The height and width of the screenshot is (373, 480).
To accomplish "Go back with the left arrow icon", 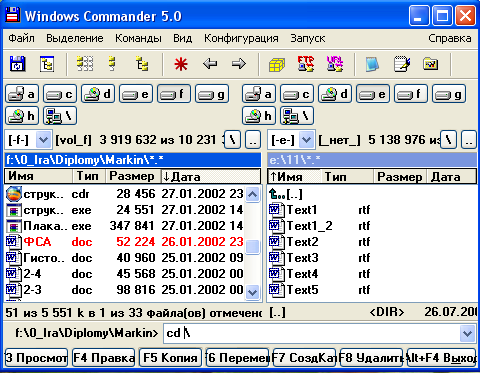I will [x=210, y=63].
